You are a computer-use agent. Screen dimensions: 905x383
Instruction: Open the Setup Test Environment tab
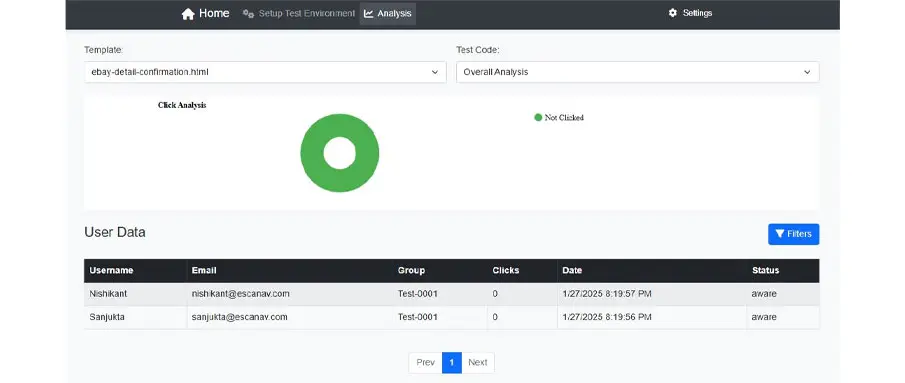298,13
